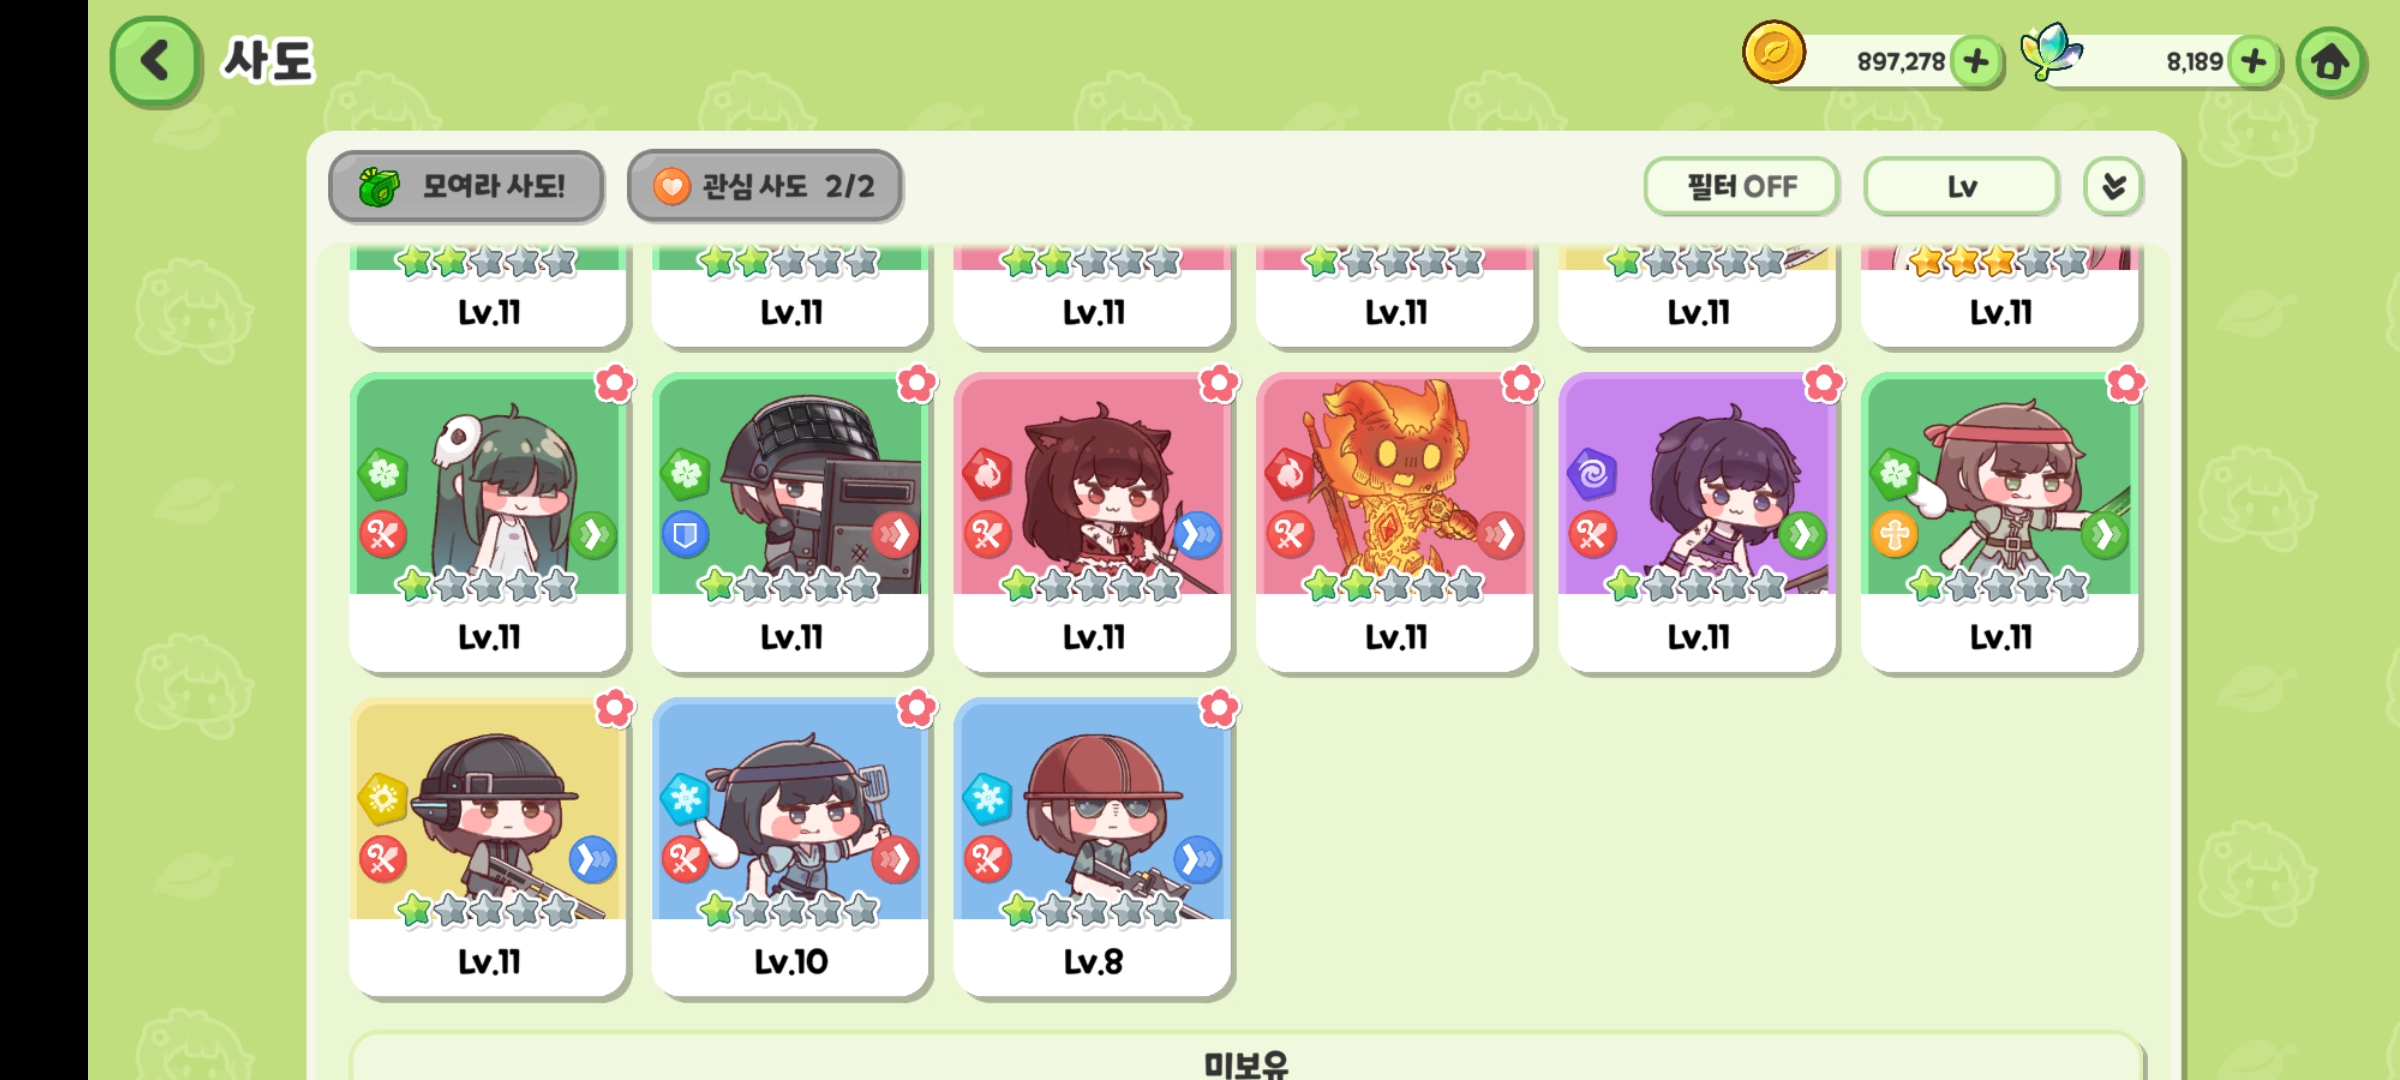Toggle favorite flower on the flame golem card

(x=1521, y=383)
